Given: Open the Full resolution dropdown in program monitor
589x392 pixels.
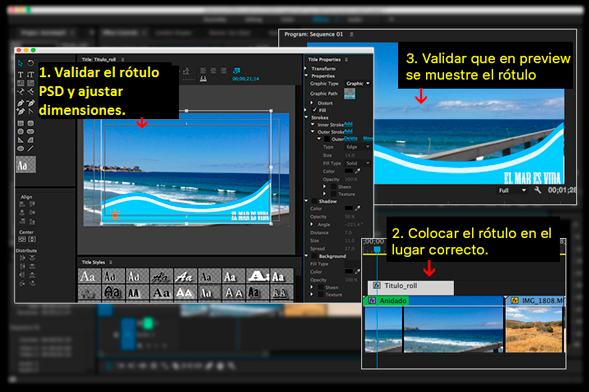Looking at the screenshot, I should pos(512,190).
